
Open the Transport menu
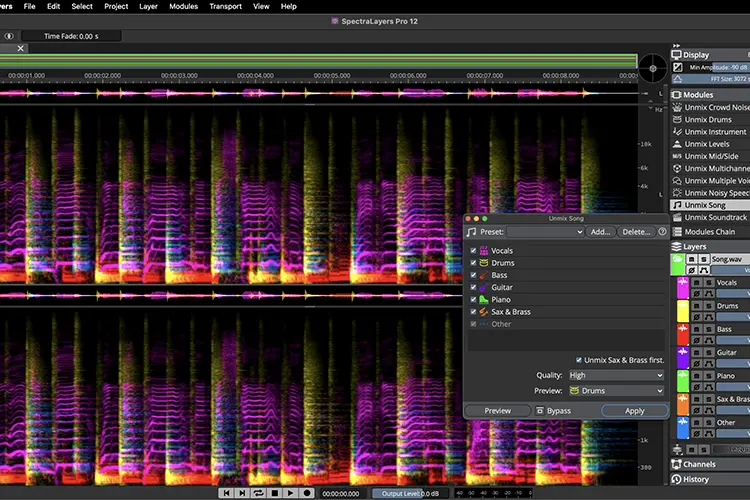coord(225,6)
